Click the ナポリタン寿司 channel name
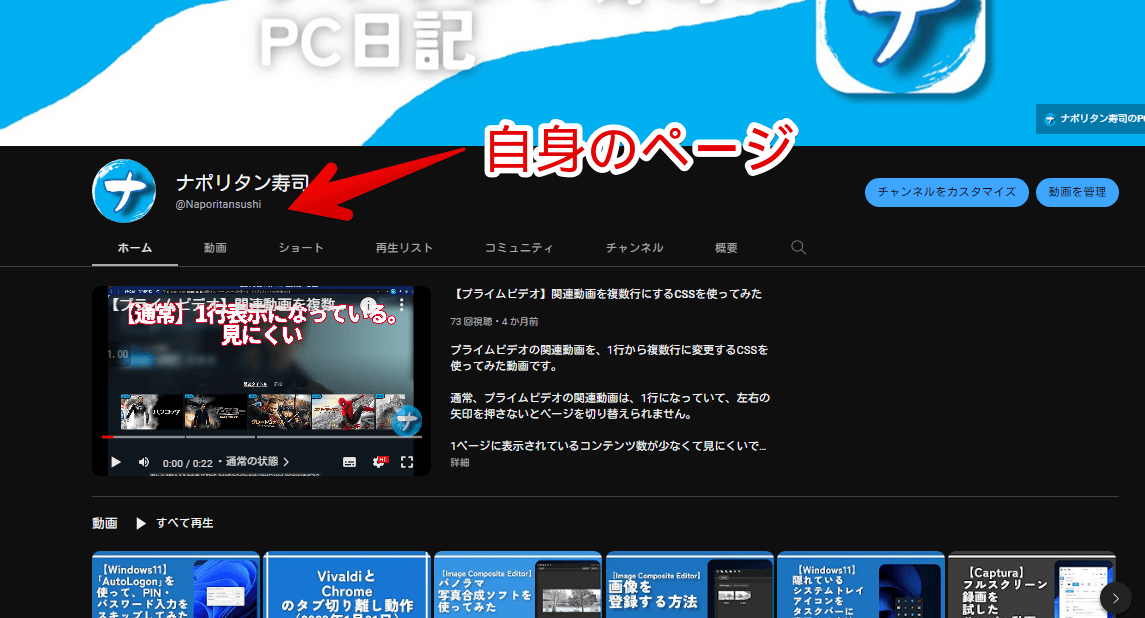Viewport: 1145px width, 618px height. [x=242, y=182]
